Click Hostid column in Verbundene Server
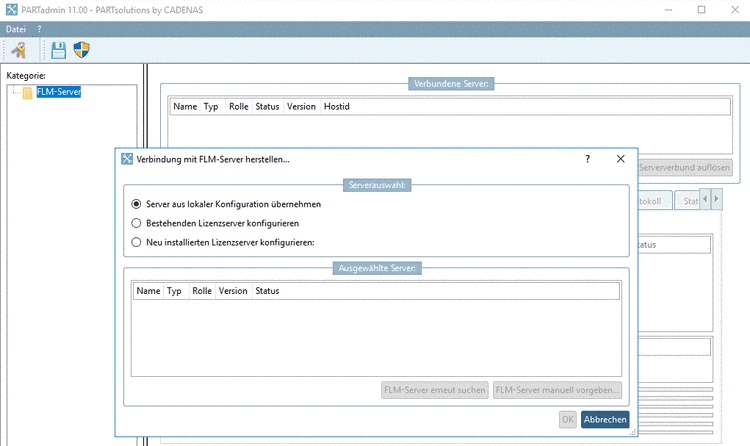Screen dimensions: 750x446 pyautogui.click(x=337, y=107)
